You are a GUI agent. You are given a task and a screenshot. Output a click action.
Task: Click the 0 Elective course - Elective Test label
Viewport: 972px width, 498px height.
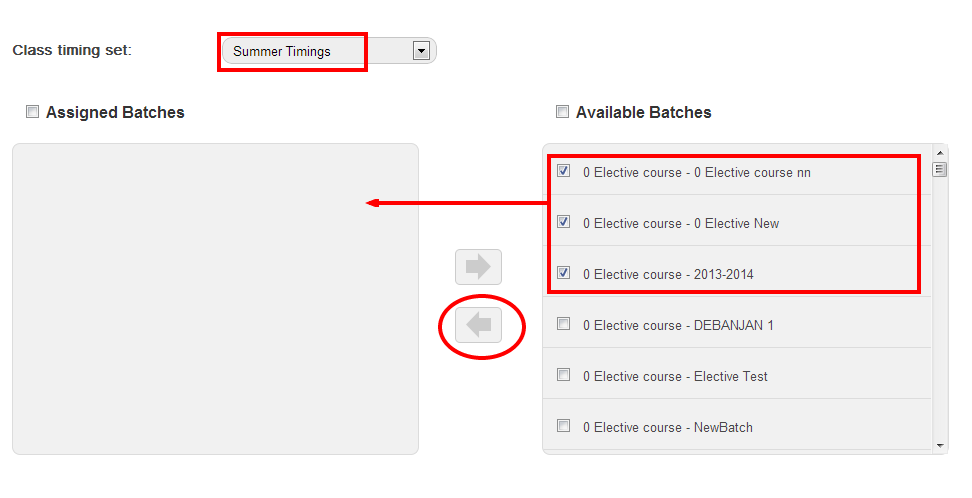coord(675,376)
